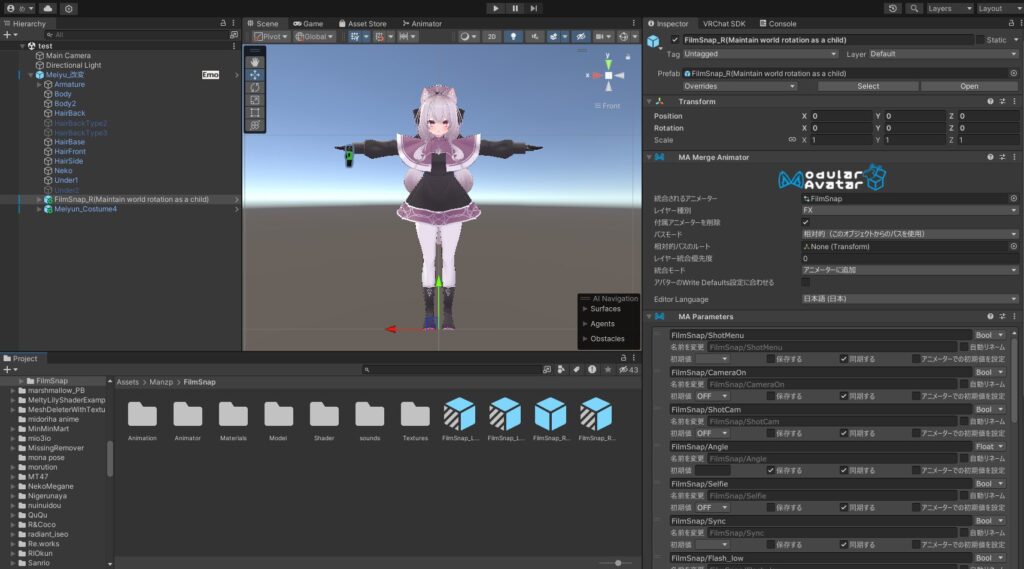Select the Hand tool in Scene view
The height and width of the screenshot is (569, 1024).
coord(255,61)
